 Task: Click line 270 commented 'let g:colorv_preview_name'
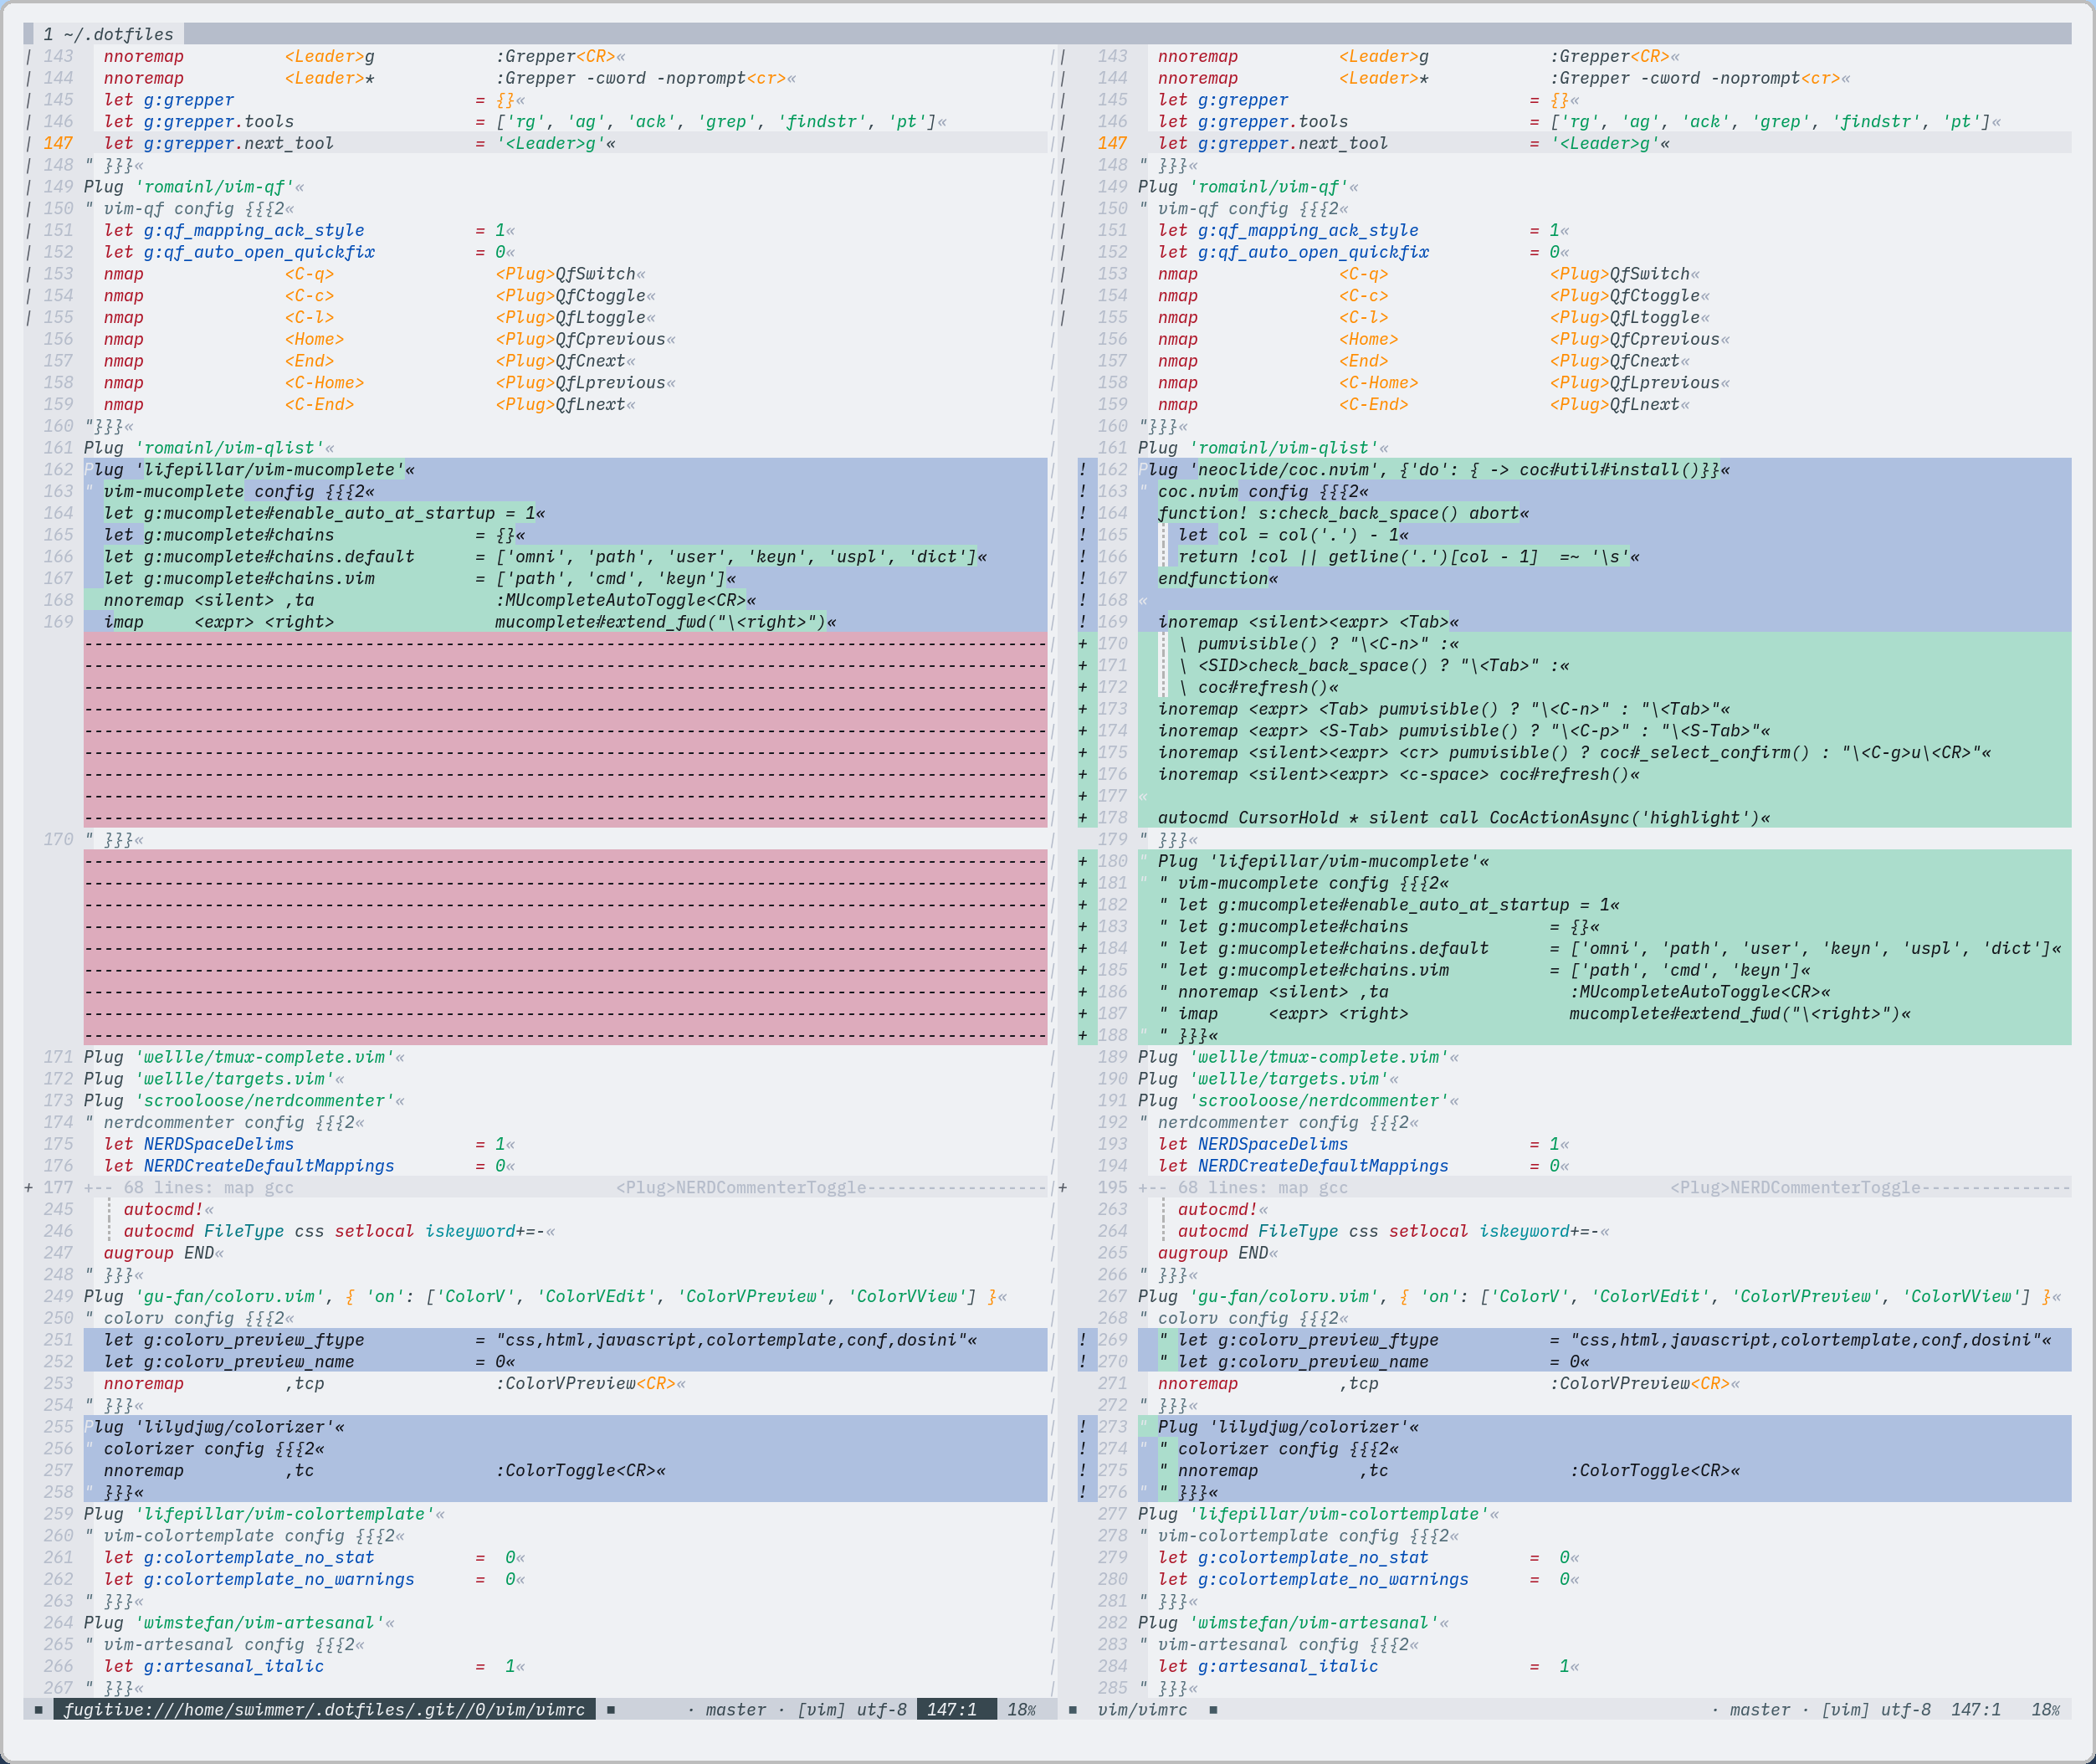(1604, 1362)
